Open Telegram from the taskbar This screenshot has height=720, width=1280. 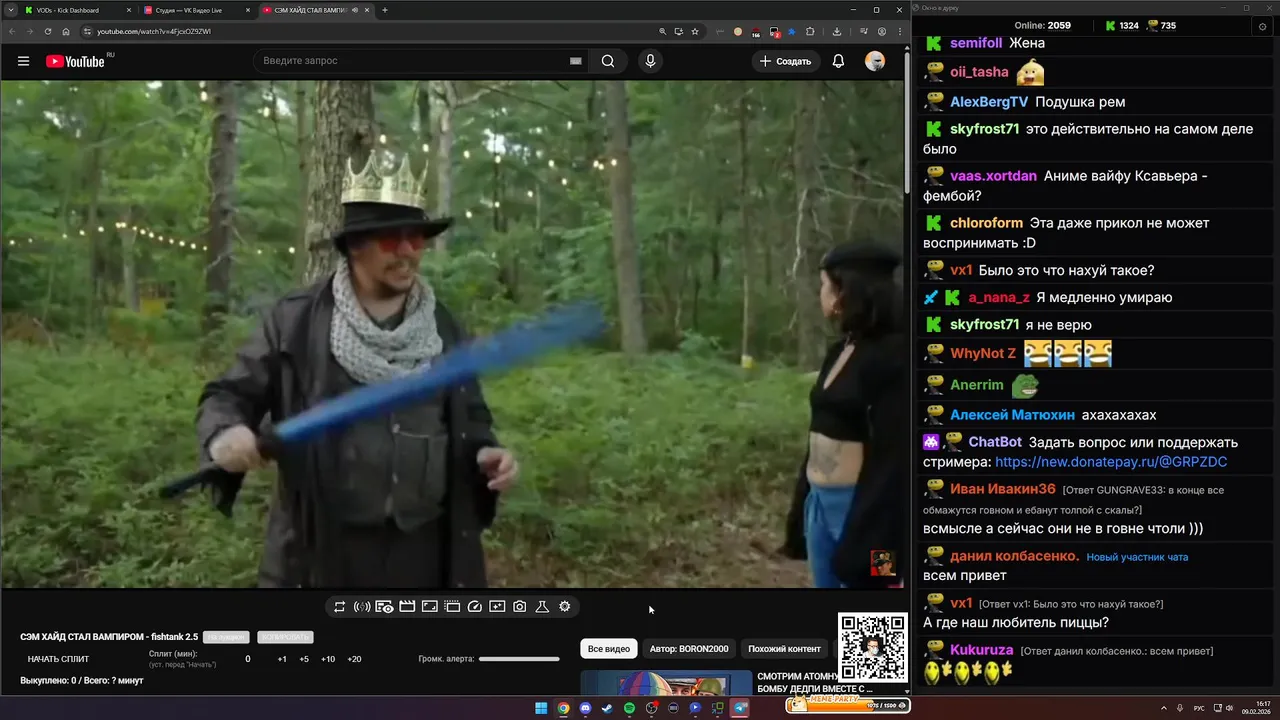[741, 708]
